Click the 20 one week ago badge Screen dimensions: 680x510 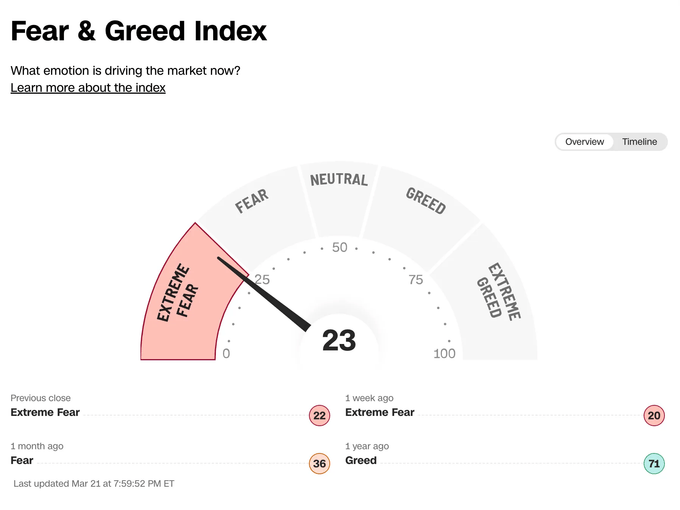point(654,415)
